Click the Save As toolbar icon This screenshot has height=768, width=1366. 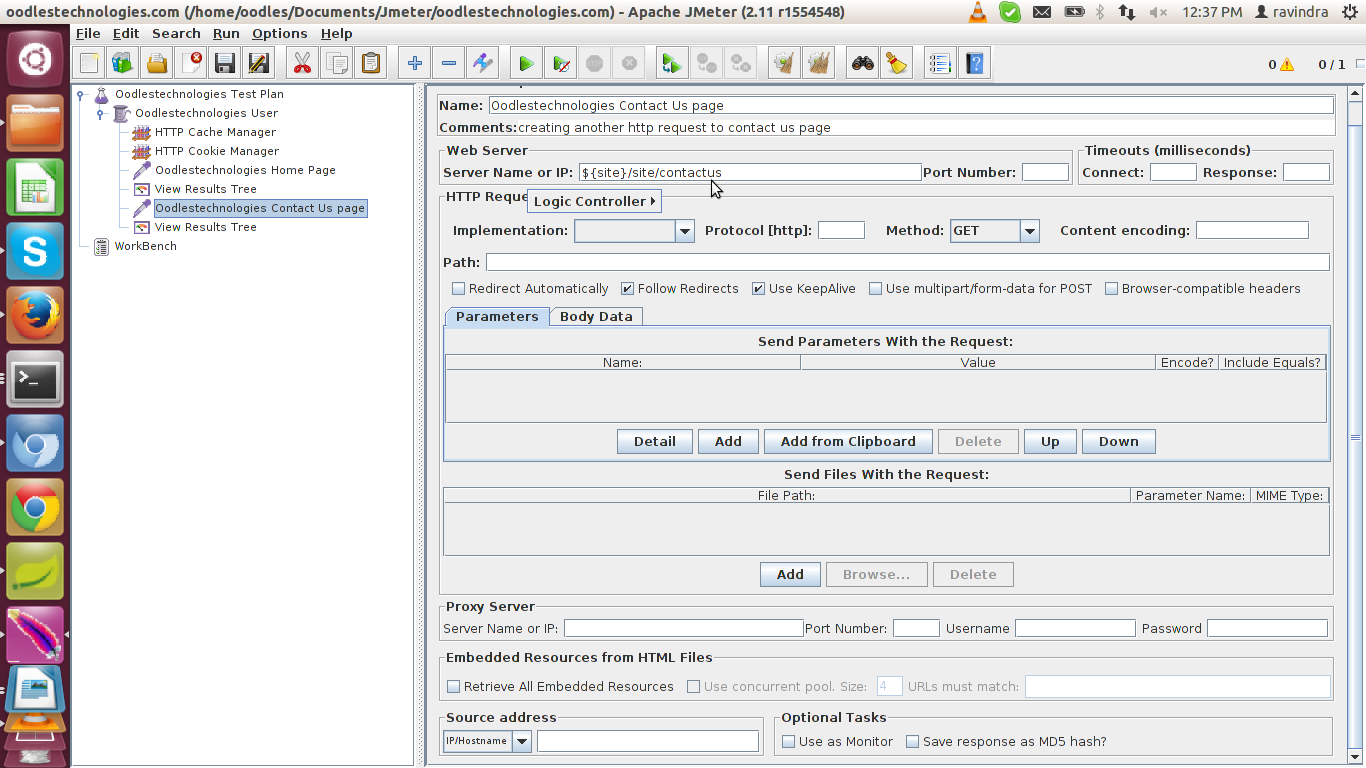(259, 64)
